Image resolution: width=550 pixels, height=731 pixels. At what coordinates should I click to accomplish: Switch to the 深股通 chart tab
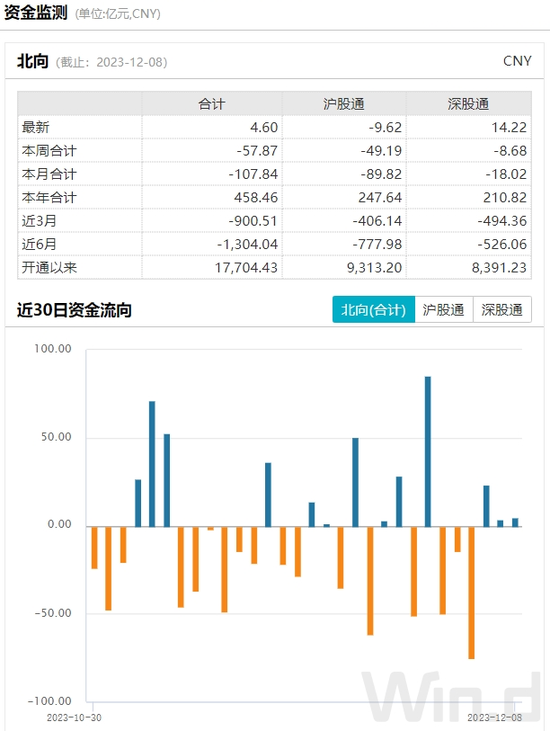502,310
